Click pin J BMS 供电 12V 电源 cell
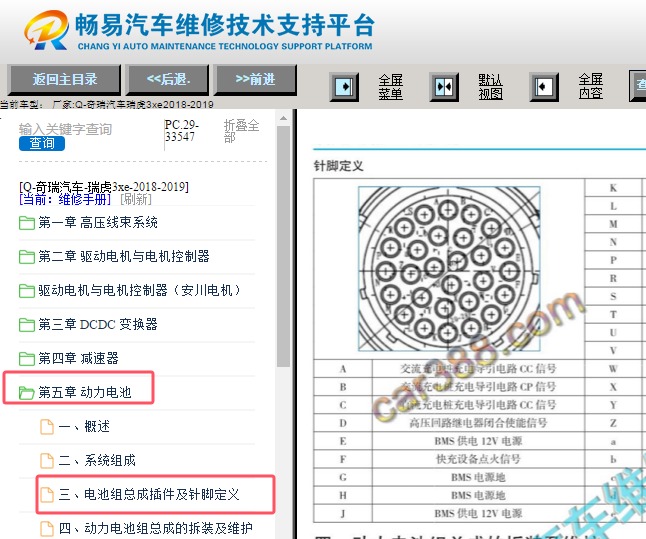Image resolution: width=646 pixels, height=539 pixels. pos(478,513)
